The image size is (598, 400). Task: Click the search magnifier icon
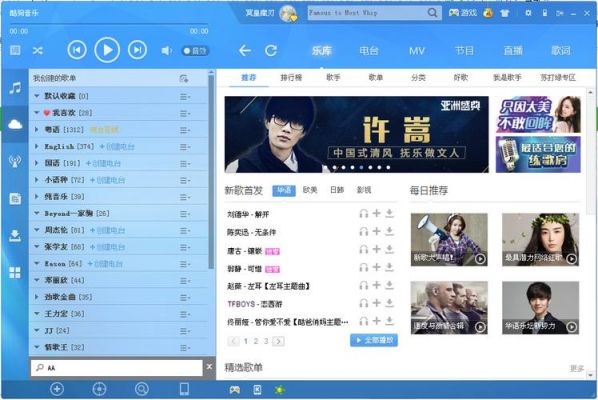[x=432, y=13]
